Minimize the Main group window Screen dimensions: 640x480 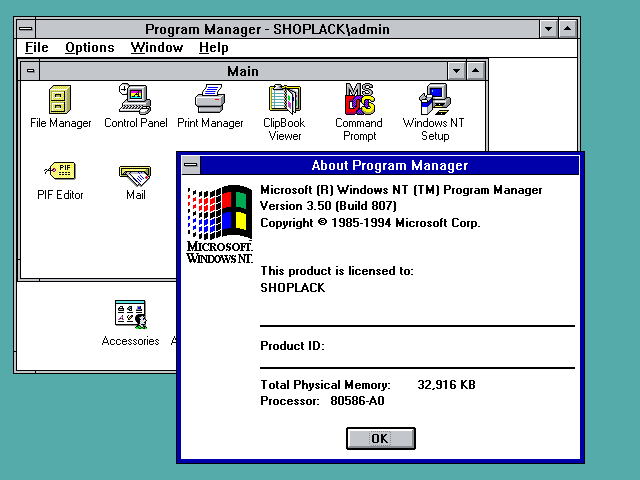[456, 71]
